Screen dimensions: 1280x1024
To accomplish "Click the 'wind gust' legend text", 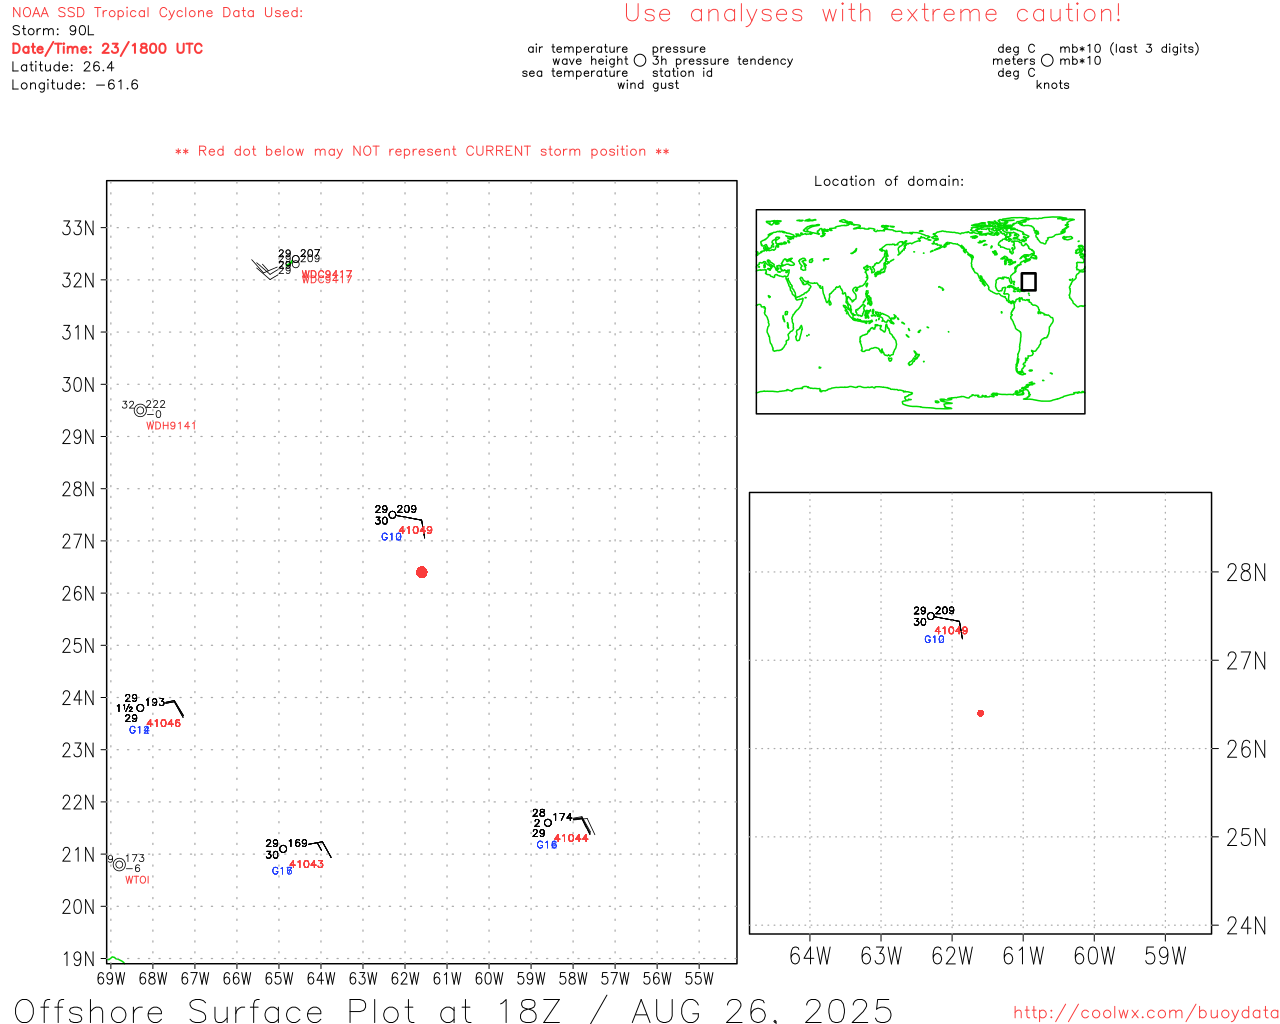I will (x=648, y=85).
